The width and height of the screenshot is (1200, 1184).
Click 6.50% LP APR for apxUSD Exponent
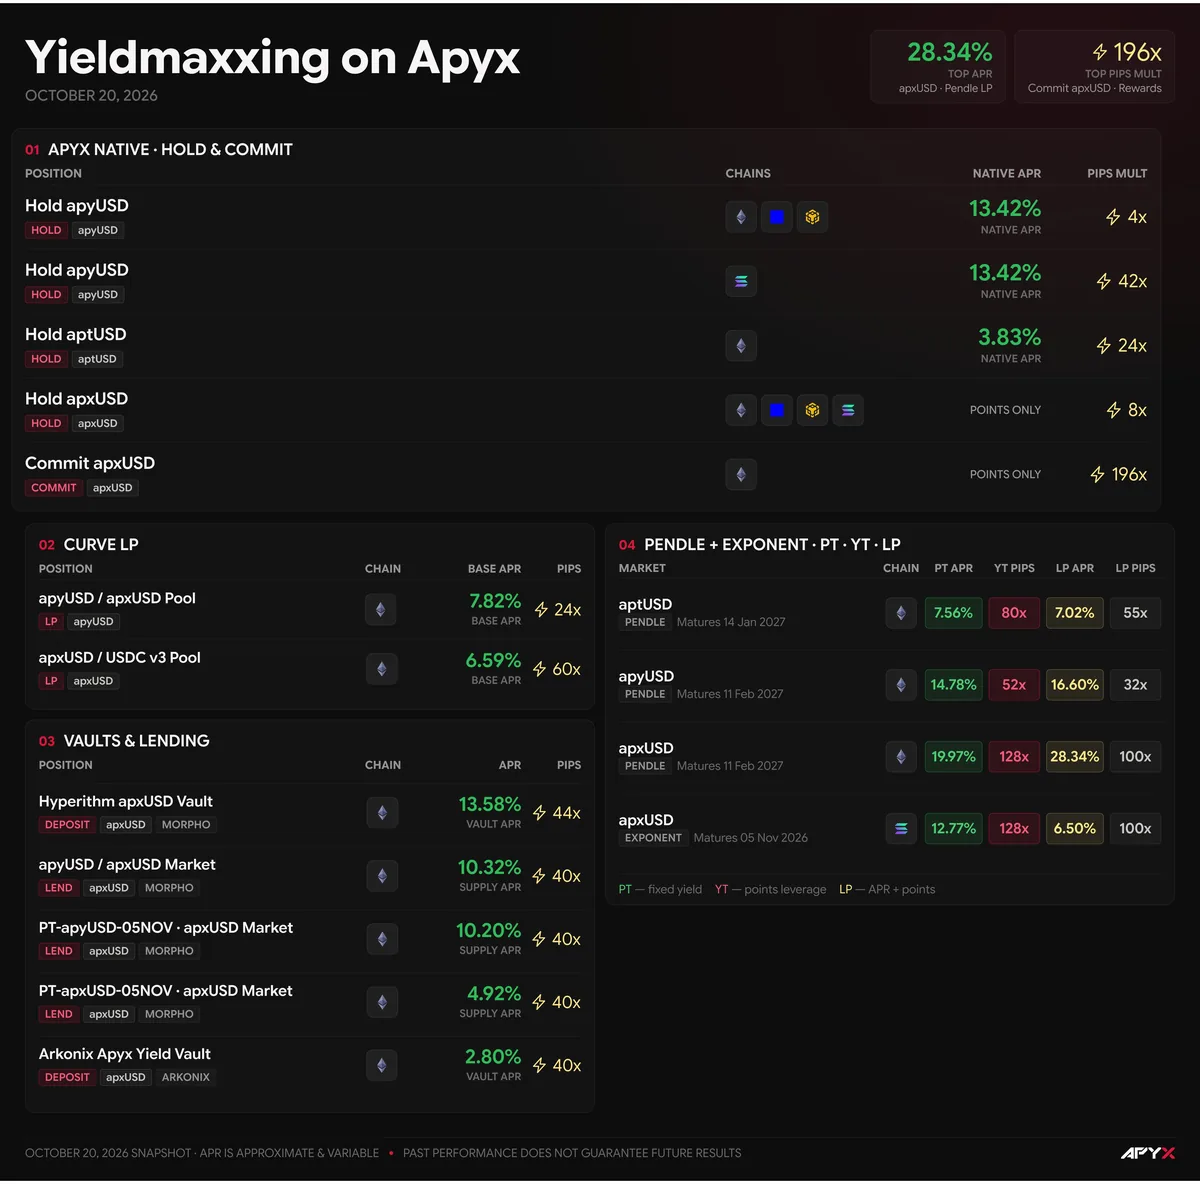coord(1075,829)
